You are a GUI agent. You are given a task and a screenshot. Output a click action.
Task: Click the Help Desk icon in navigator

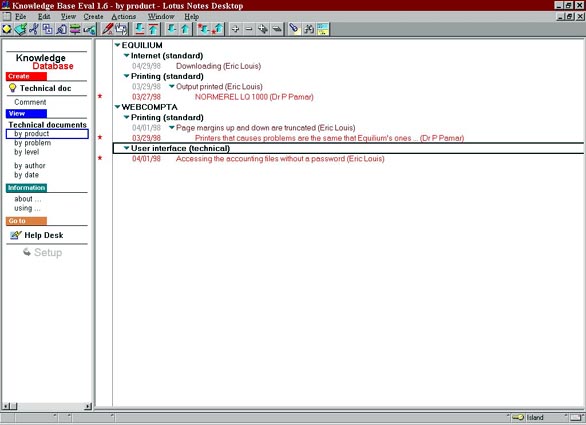(16, 235)
